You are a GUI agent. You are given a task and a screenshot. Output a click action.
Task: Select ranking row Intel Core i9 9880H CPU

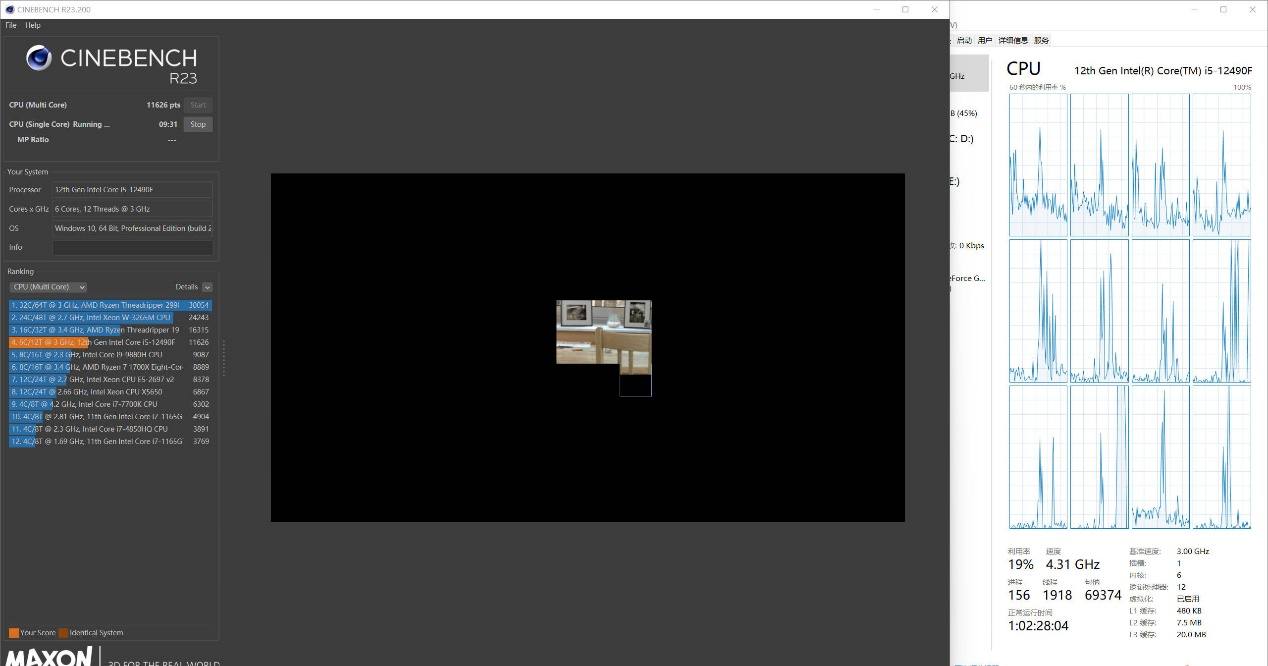pyautogui.click(x=110, y=354)
